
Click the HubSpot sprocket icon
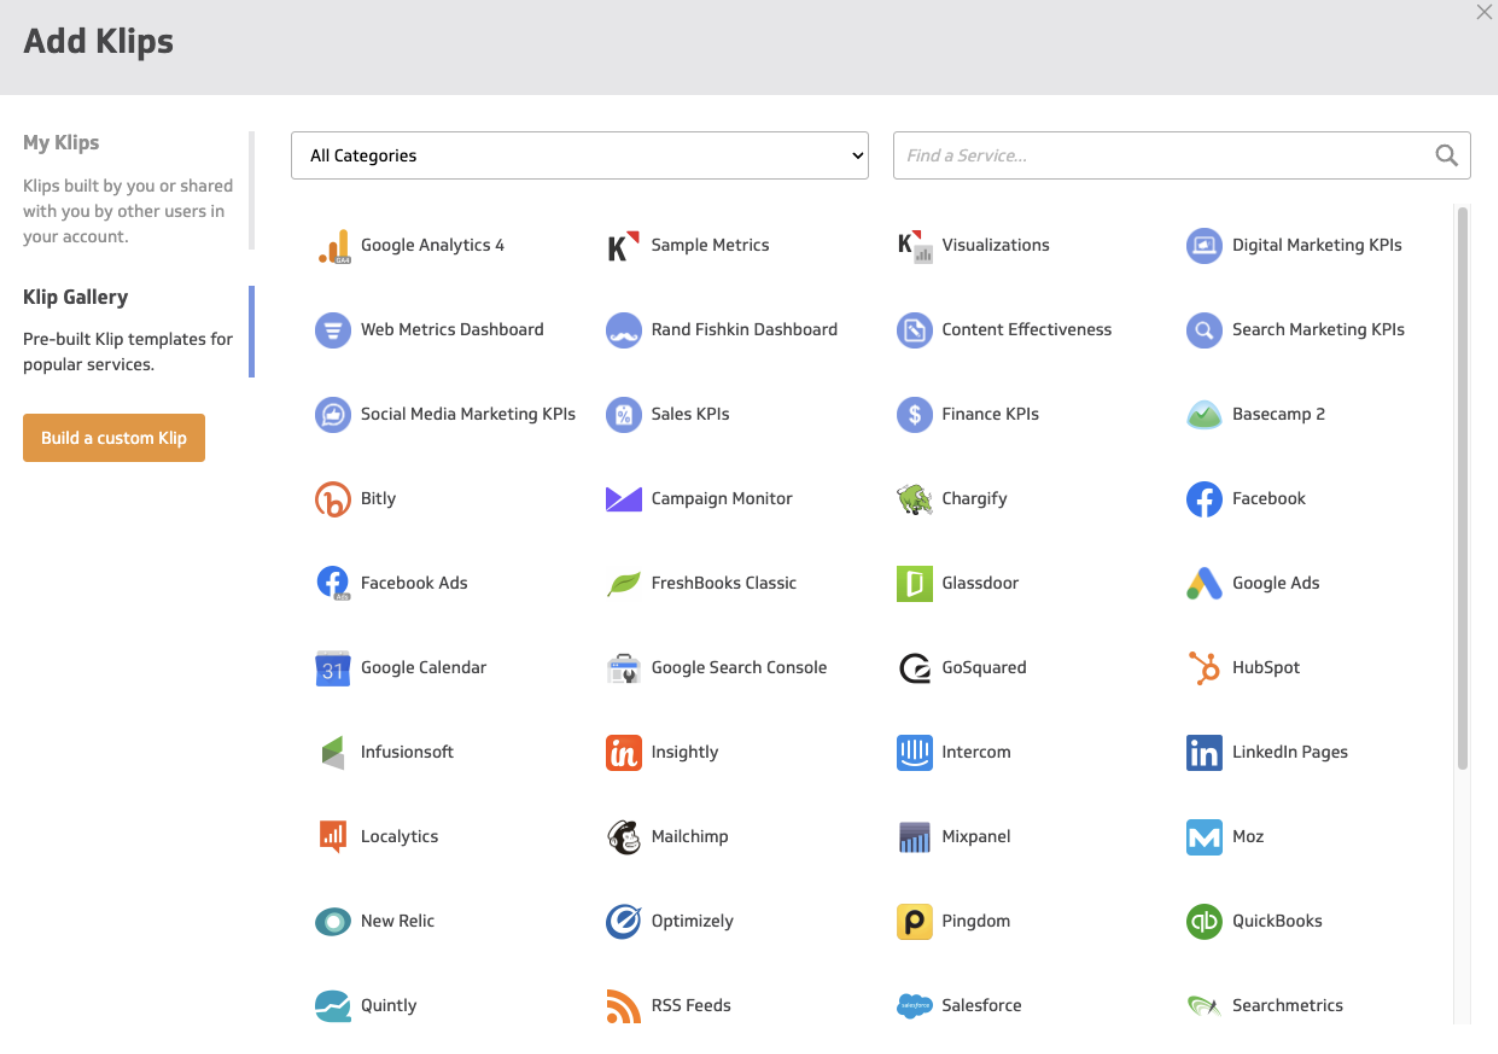point(1204,668)
